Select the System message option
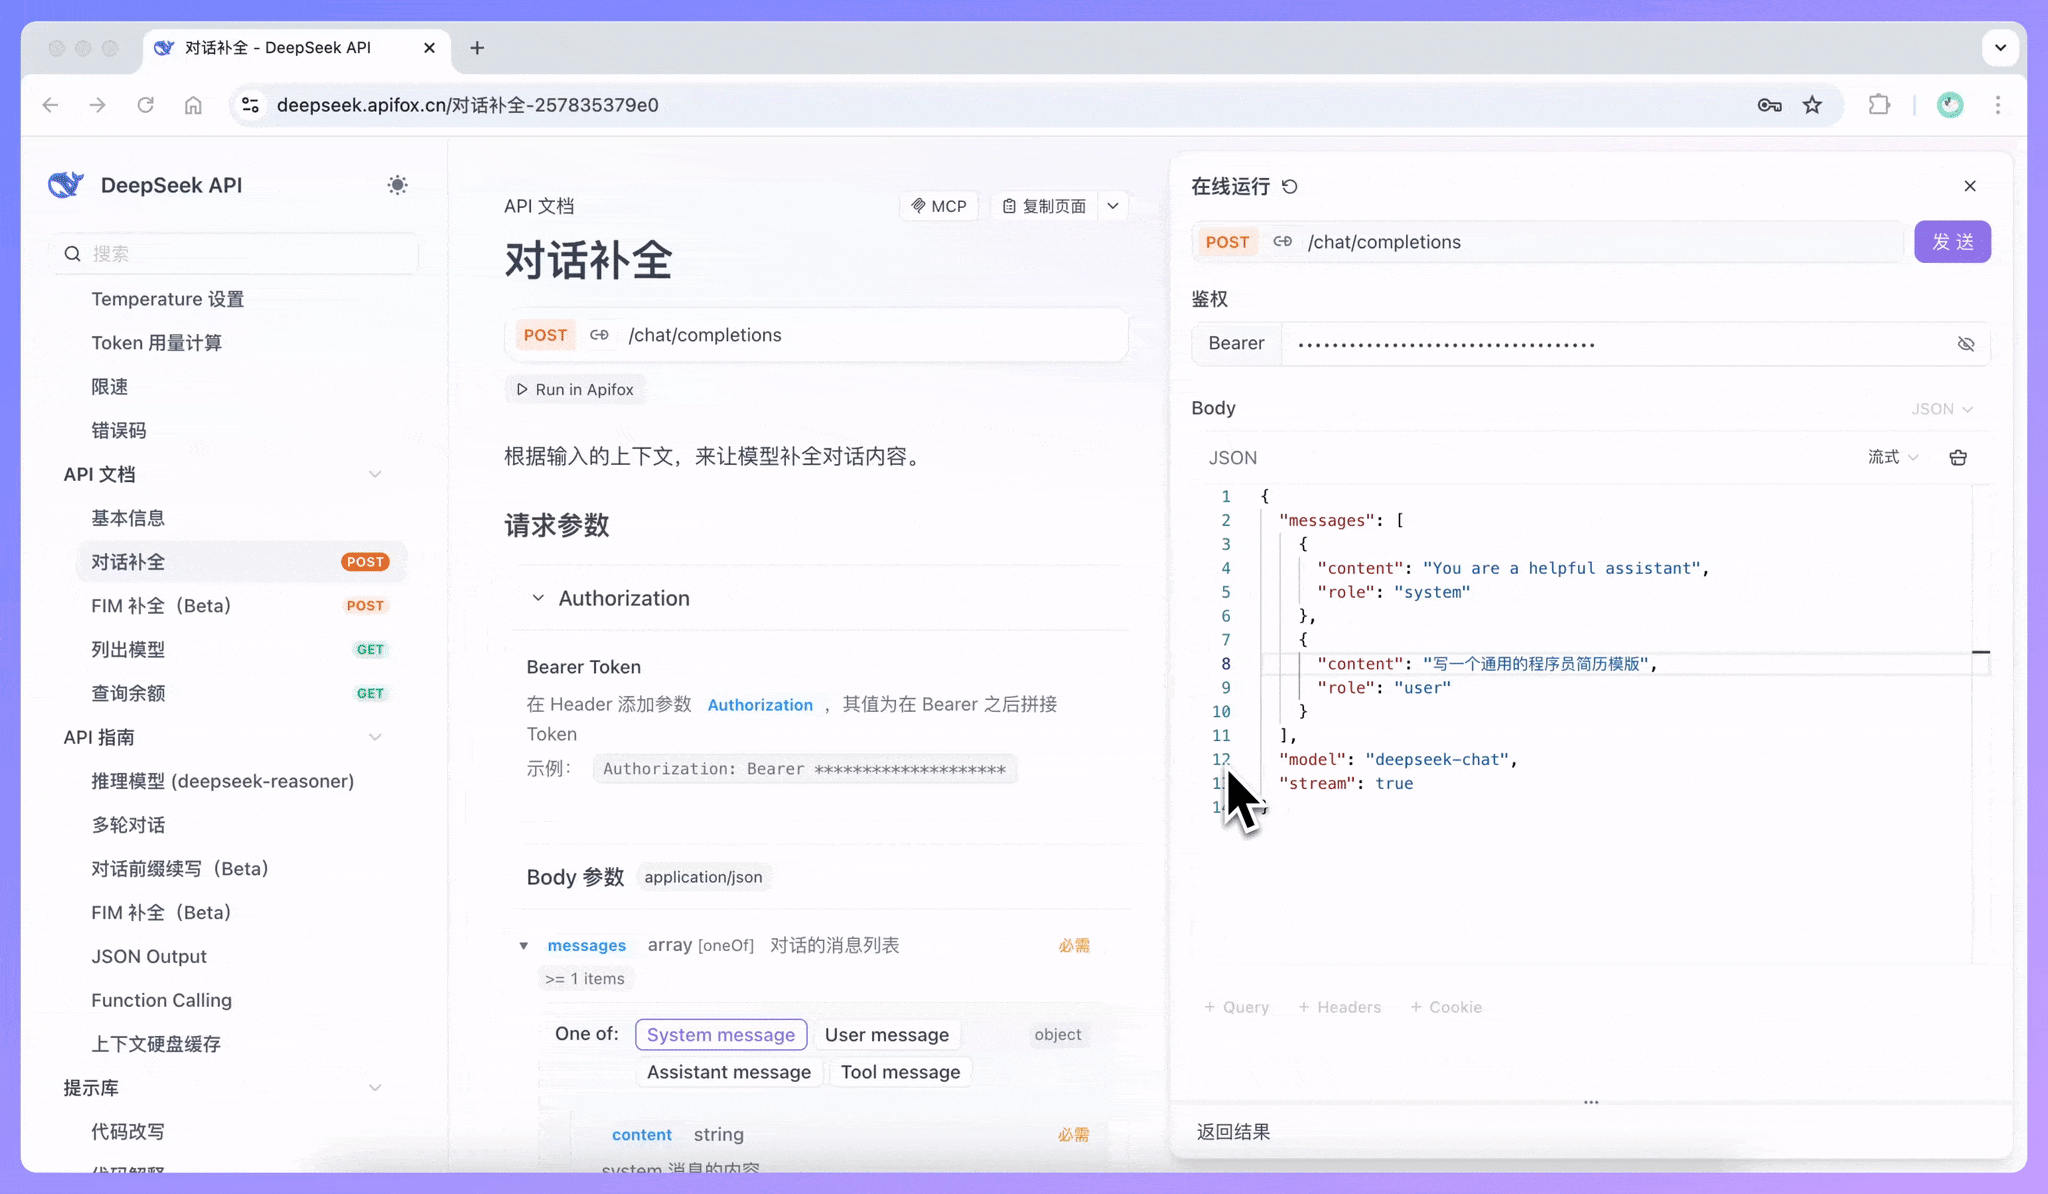 [x=720, y=1035]
